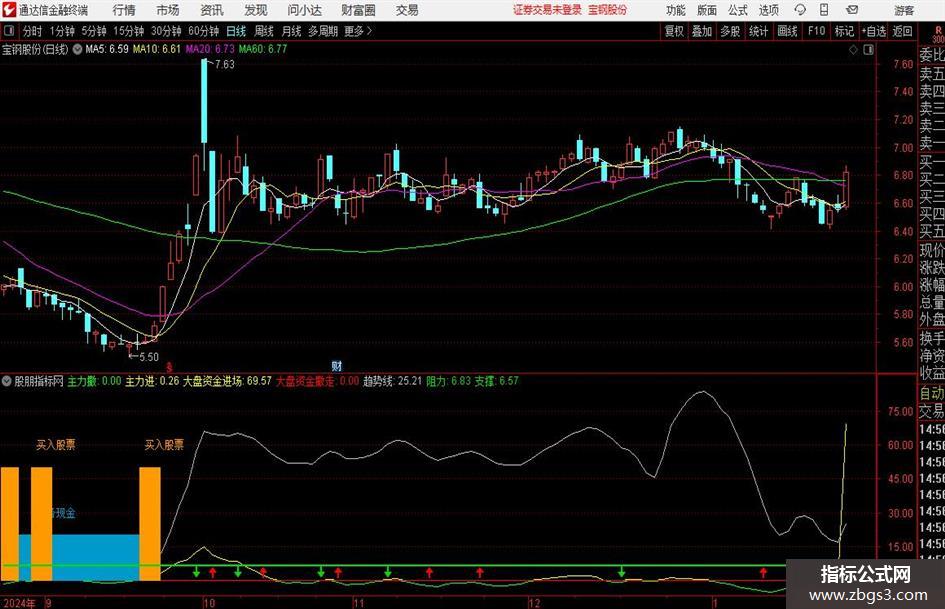The height and width of the screenshot is (609, 945).
Task: Switch to the 月线 monthly tab
Action: [292, 31]
